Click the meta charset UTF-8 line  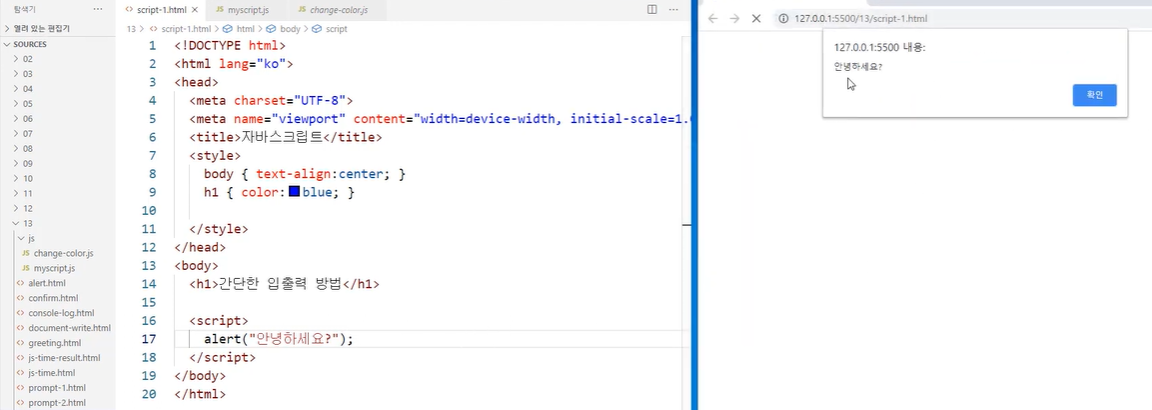pos(271,101)
